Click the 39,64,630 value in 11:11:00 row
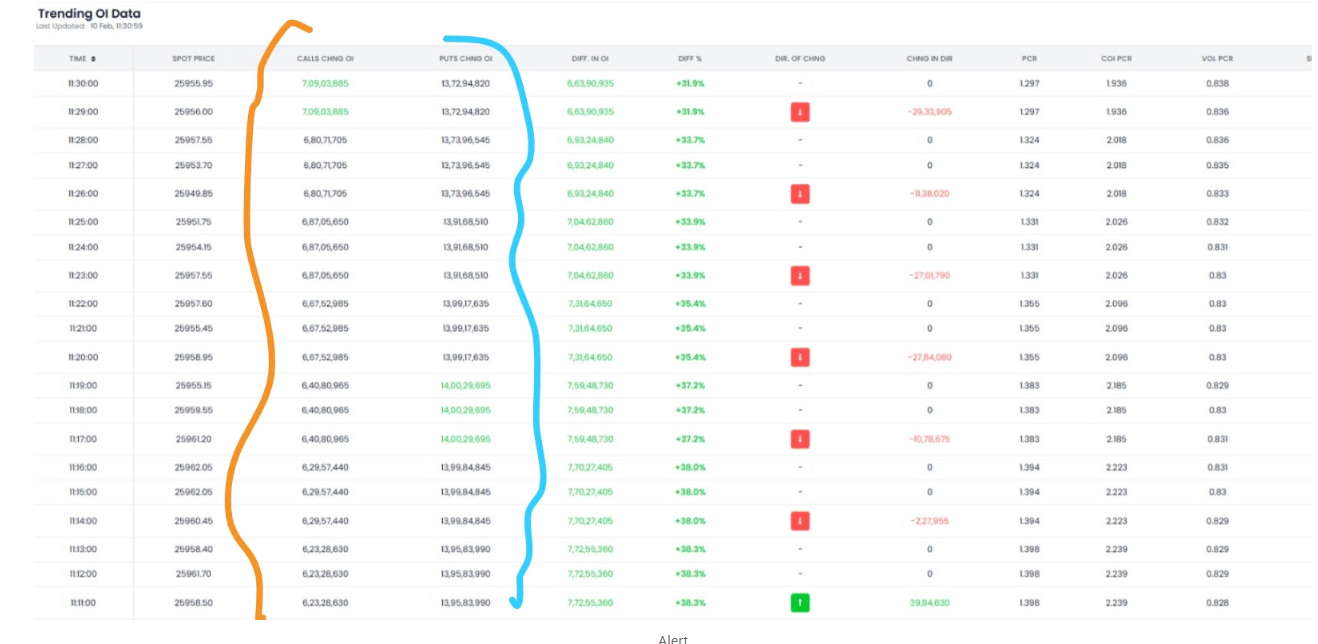Image resolution: width=1318 pixels, height=644 pixels. click(929, 603)
